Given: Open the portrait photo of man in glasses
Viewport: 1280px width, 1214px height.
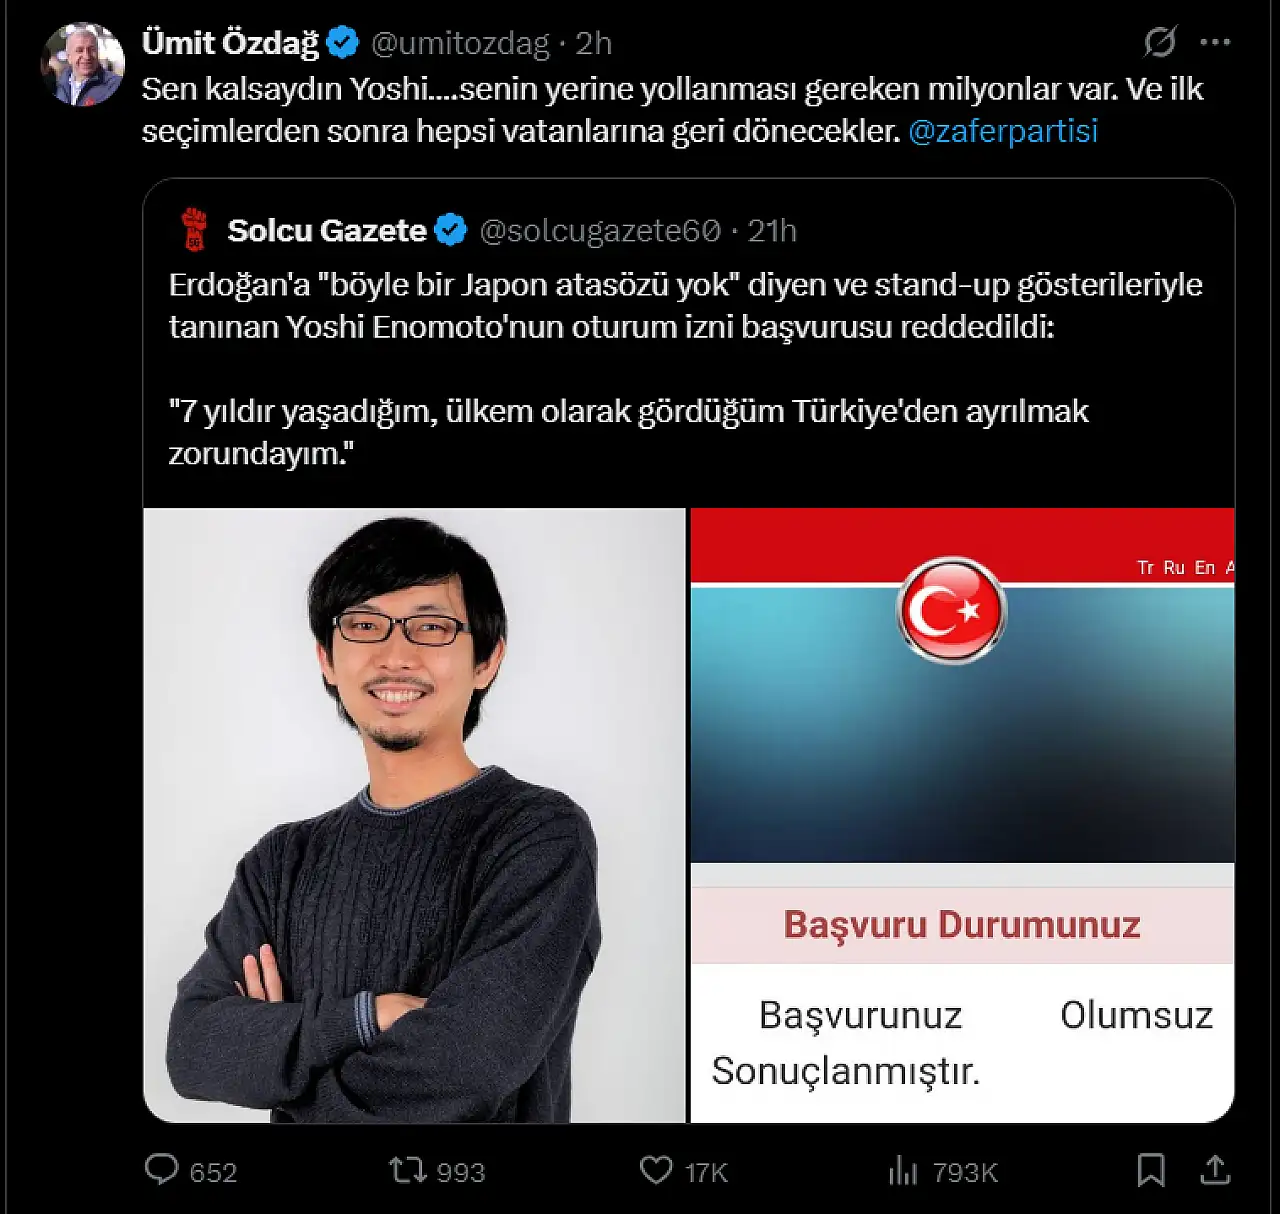Looking at the screenshot, I should click(x=414, y=815).
